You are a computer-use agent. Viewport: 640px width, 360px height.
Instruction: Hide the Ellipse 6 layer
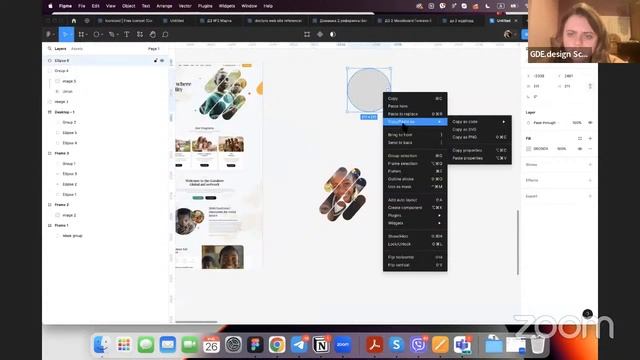pyautogui.click(x=162, y=60)
